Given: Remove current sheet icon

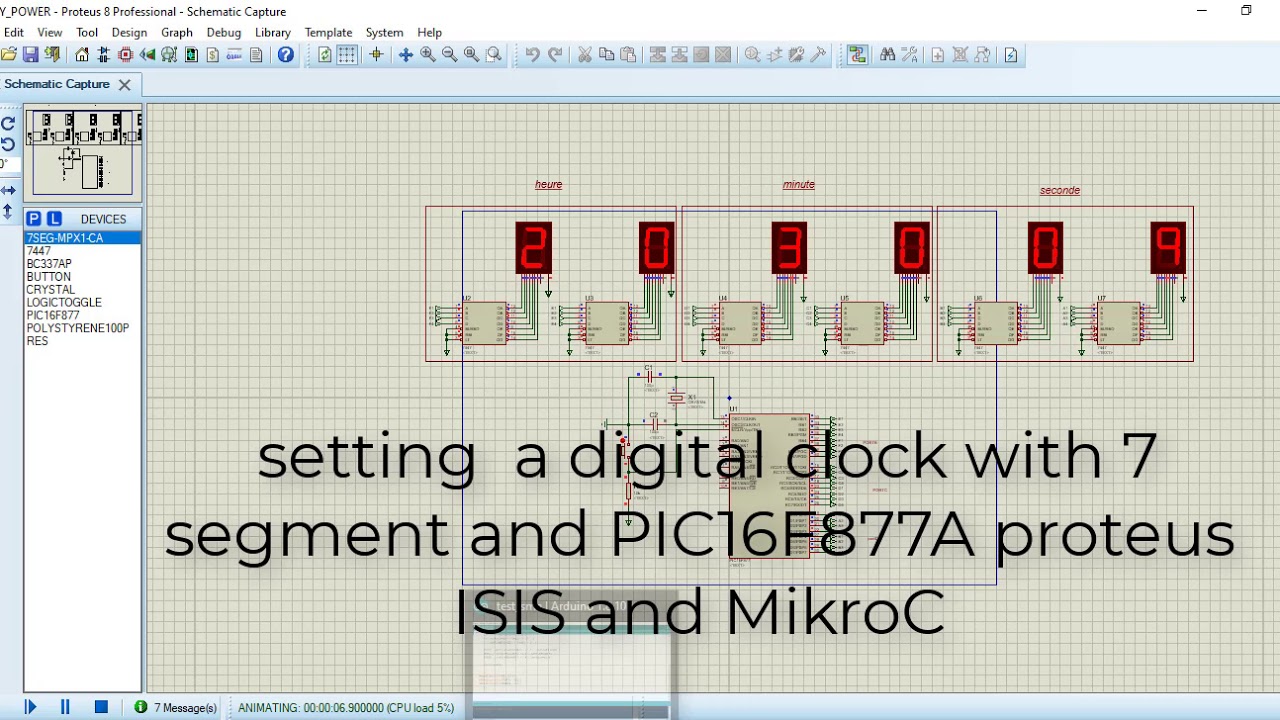Looking at the screenshot, I should pyautogui.click(x=960, y=55).
